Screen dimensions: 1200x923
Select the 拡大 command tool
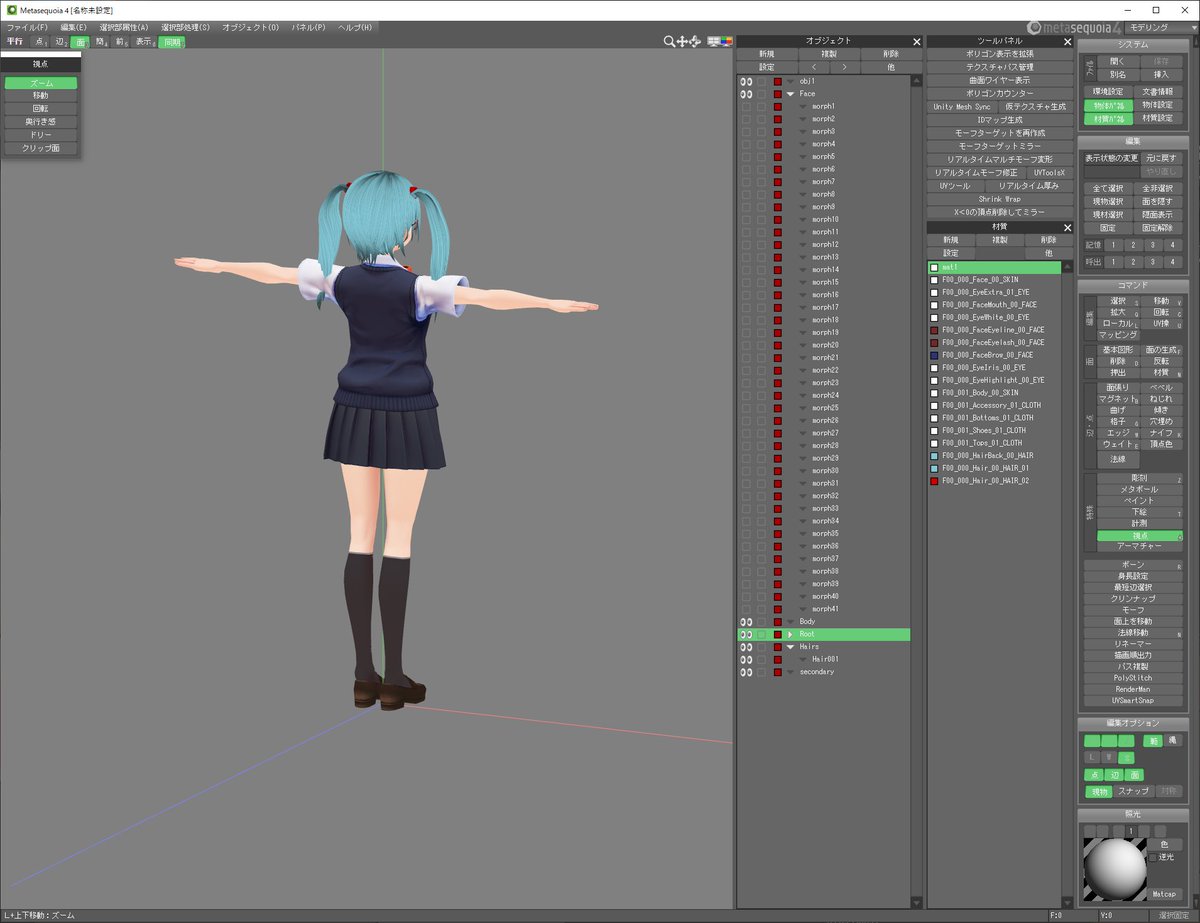click(1118, 312)
